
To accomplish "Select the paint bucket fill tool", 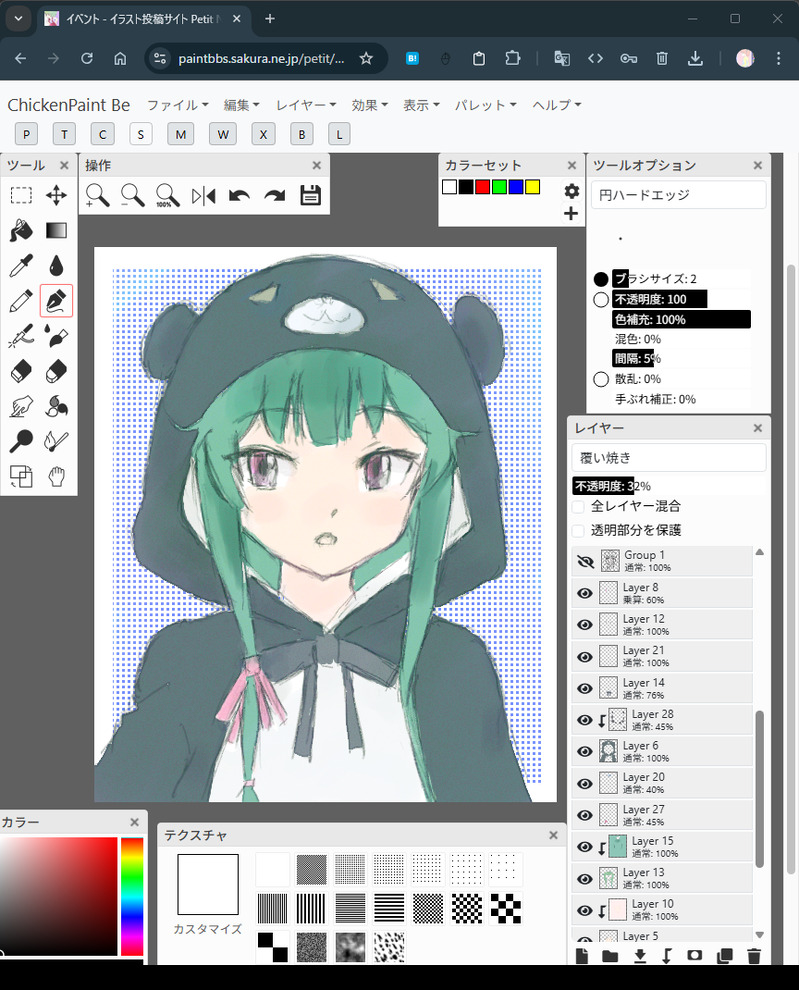I will [x=21, y=231].
